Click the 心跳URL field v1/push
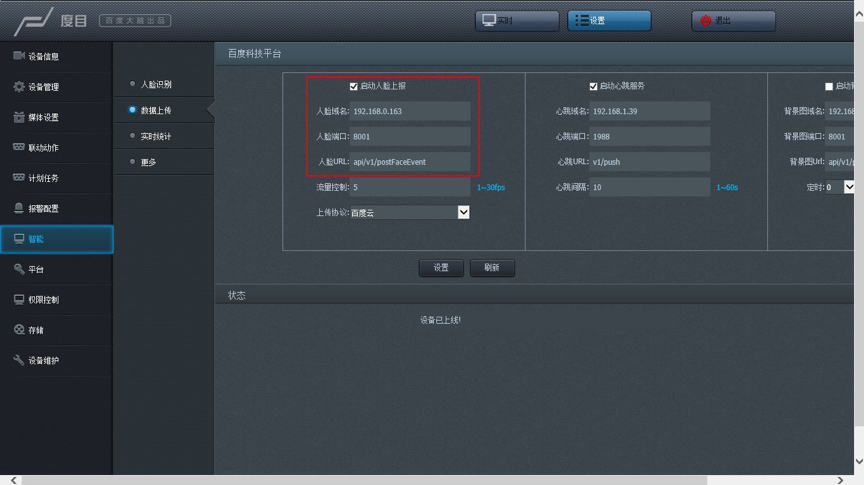 pos(649,161)
